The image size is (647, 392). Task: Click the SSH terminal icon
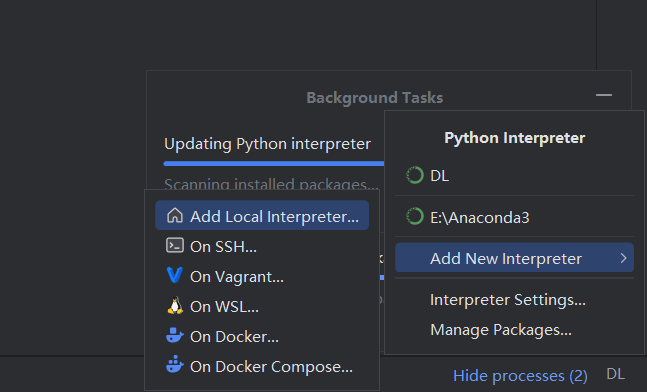pyautogui.click(x=175, y=245)
